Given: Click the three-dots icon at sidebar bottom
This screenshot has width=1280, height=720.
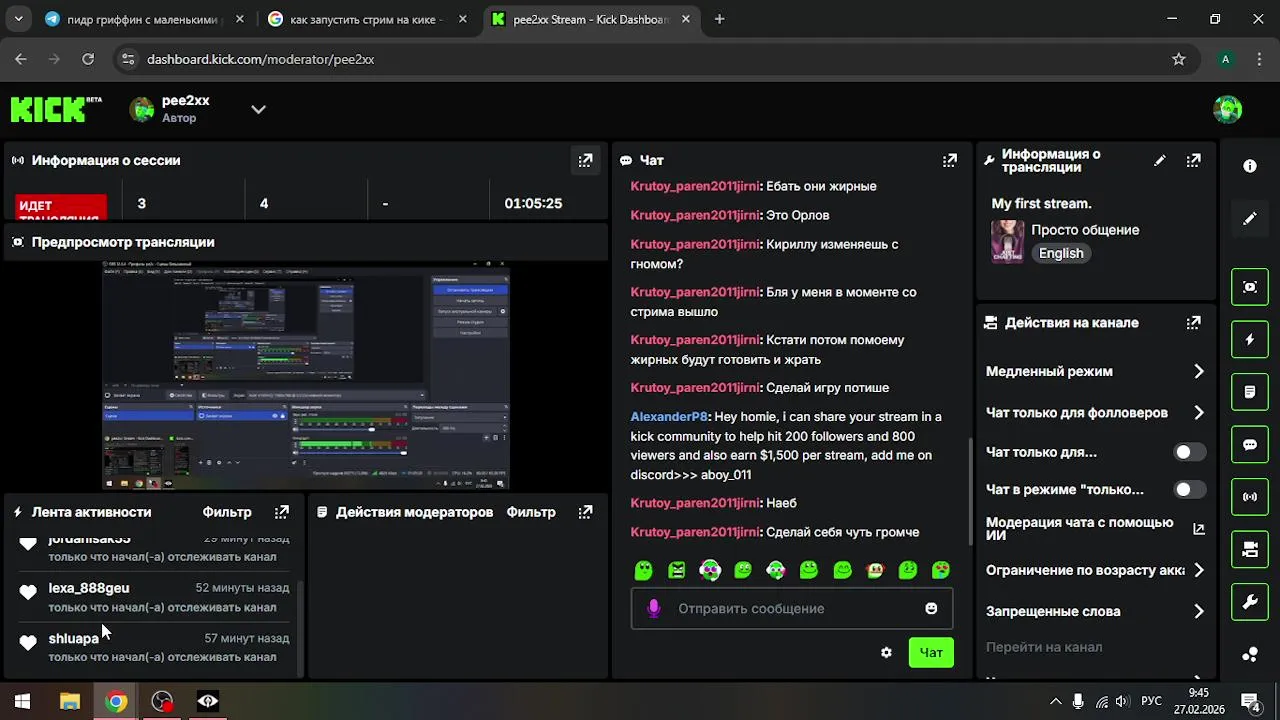Looking at the screenshot, I should pyautogui.click(x=1250, y=655).
